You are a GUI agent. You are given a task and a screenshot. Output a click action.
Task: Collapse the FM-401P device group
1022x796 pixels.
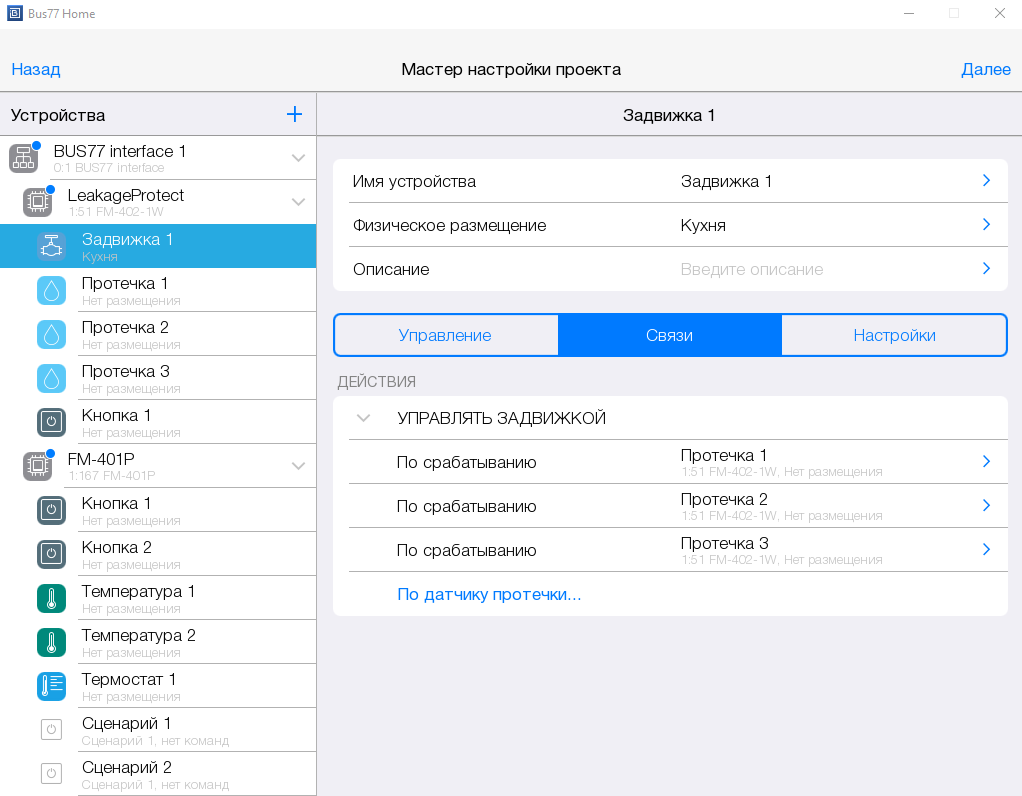[x=298, y=466]
